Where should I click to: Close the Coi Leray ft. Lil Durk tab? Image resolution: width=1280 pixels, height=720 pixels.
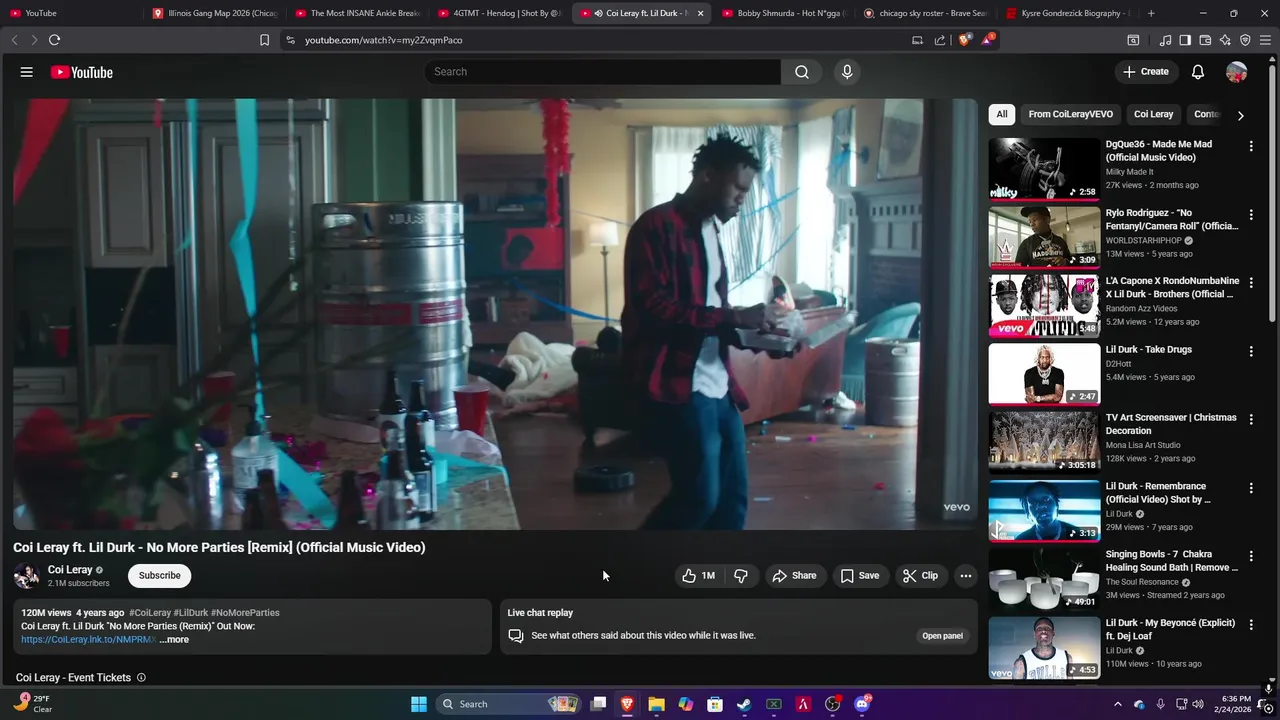point(700,13)
